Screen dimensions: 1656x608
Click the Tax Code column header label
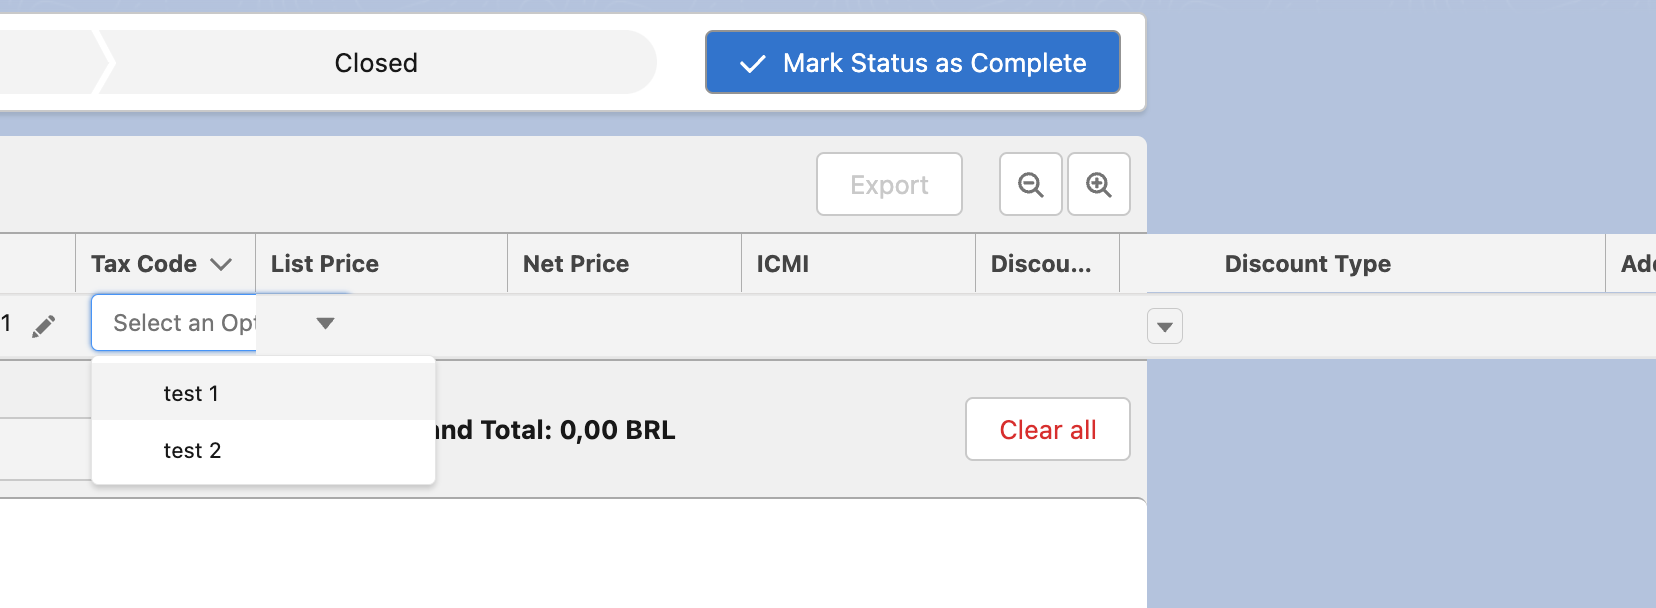[144, 264]
